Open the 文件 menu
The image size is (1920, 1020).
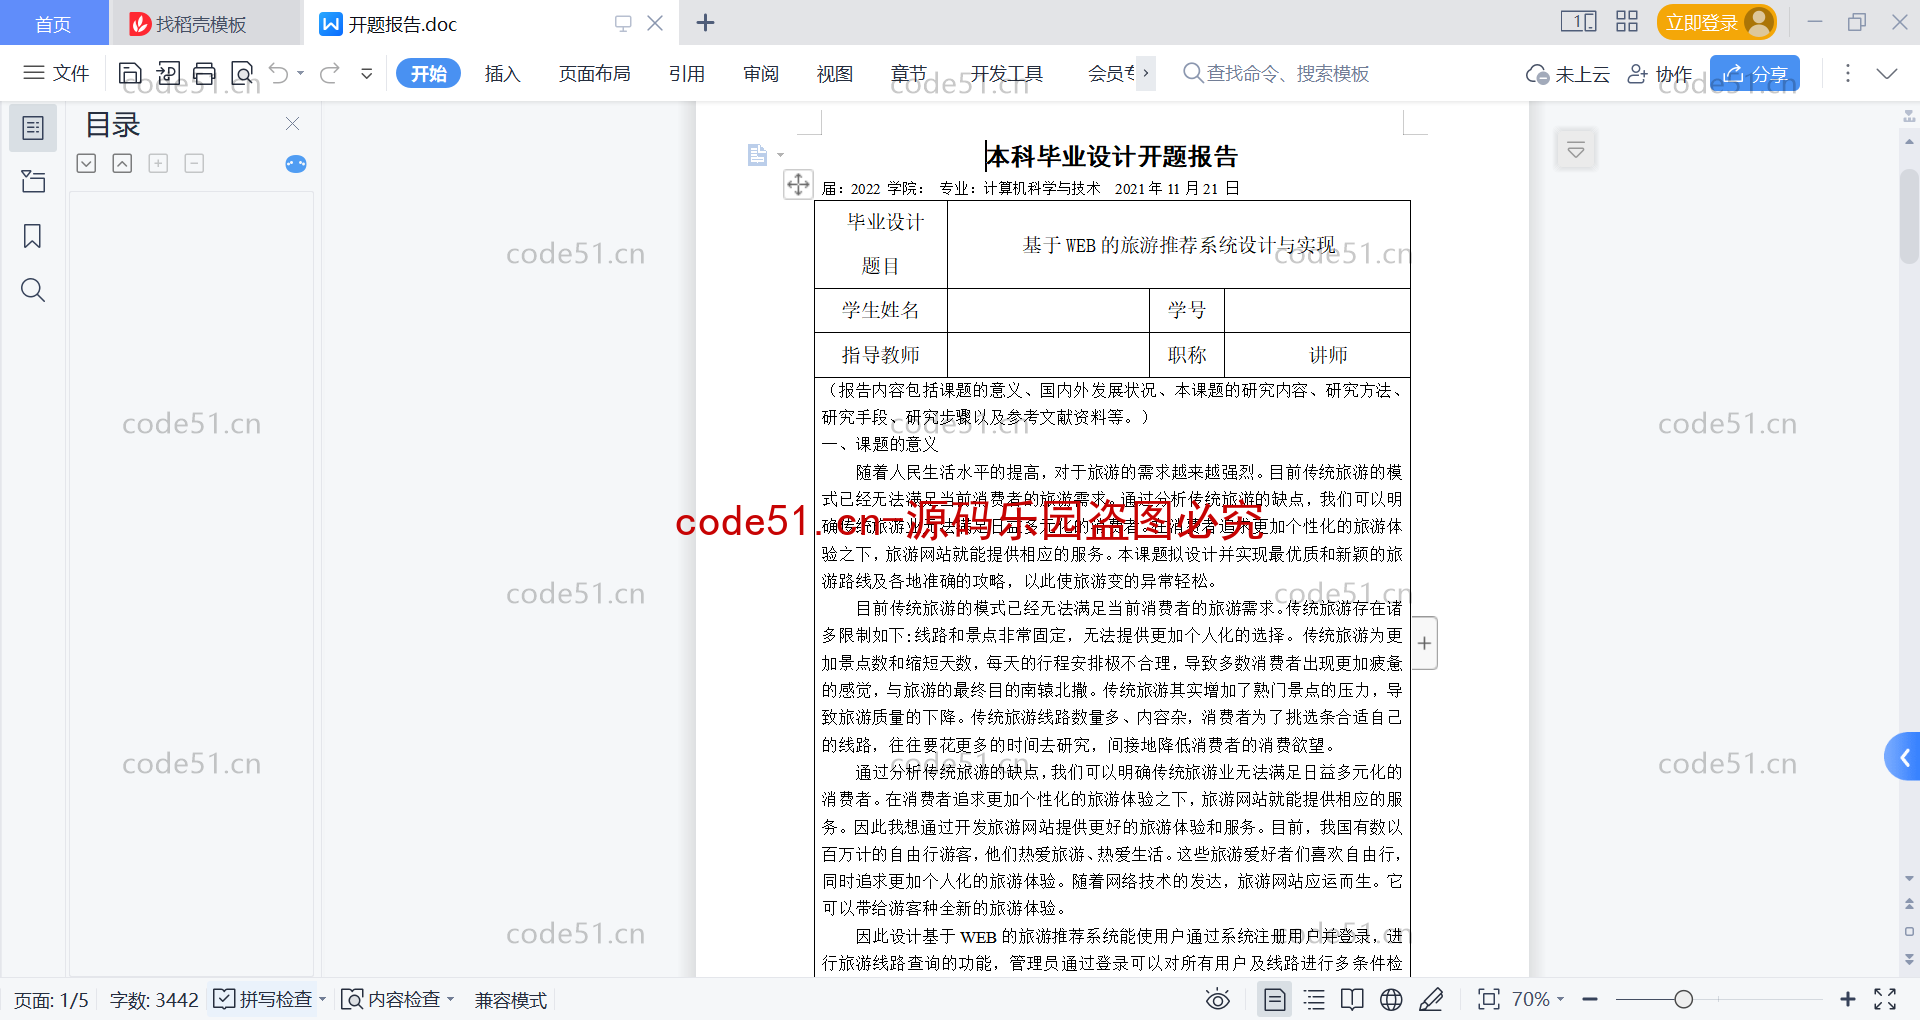pyautogui.click(x=57, y=73)
